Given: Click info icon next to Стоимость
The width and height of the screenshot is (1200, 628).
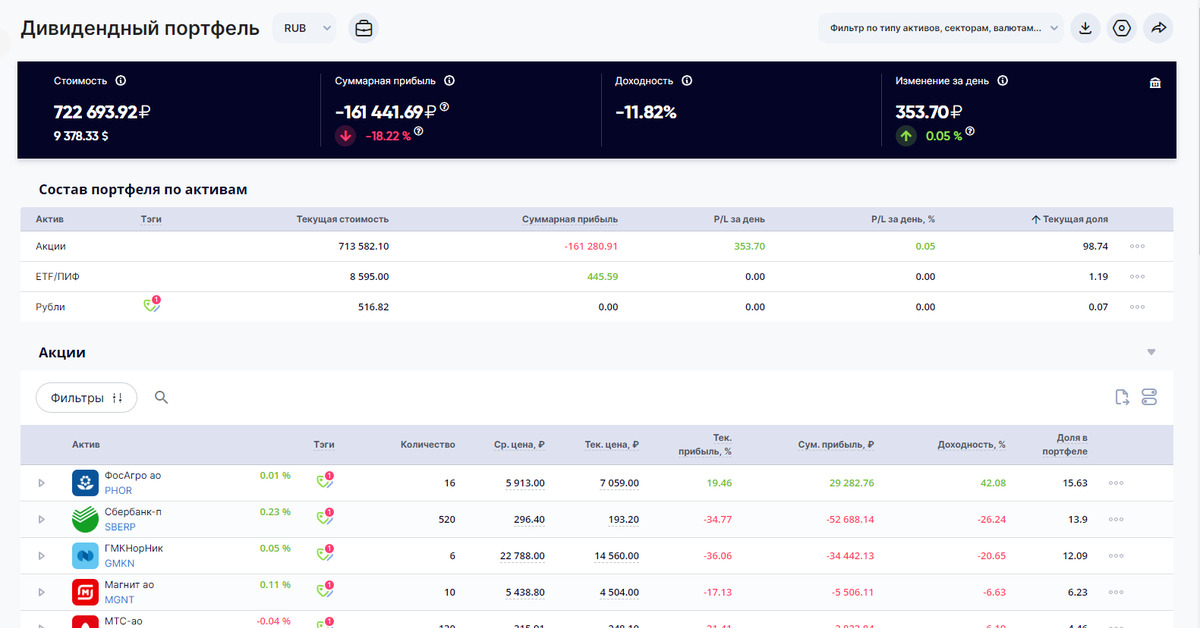Looking at the screenshot, I should click(121, 81).
